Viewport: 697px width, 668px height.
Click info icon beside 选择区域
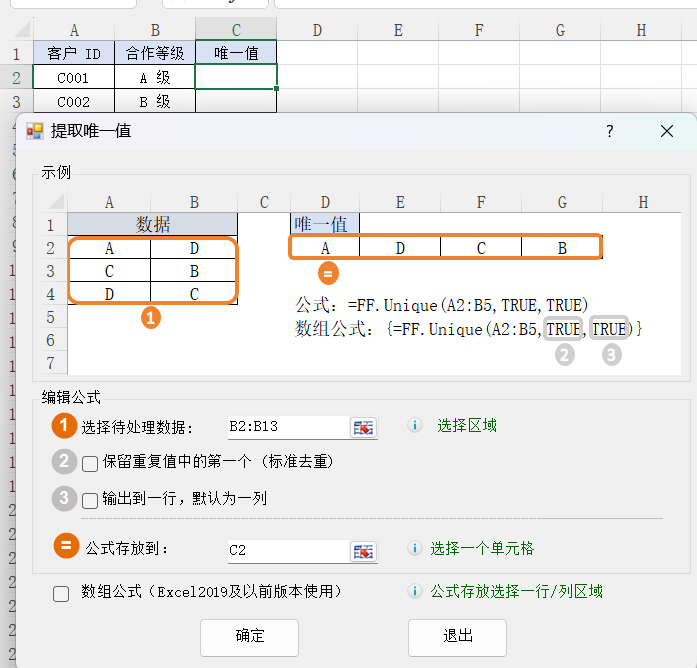[415, 426]
